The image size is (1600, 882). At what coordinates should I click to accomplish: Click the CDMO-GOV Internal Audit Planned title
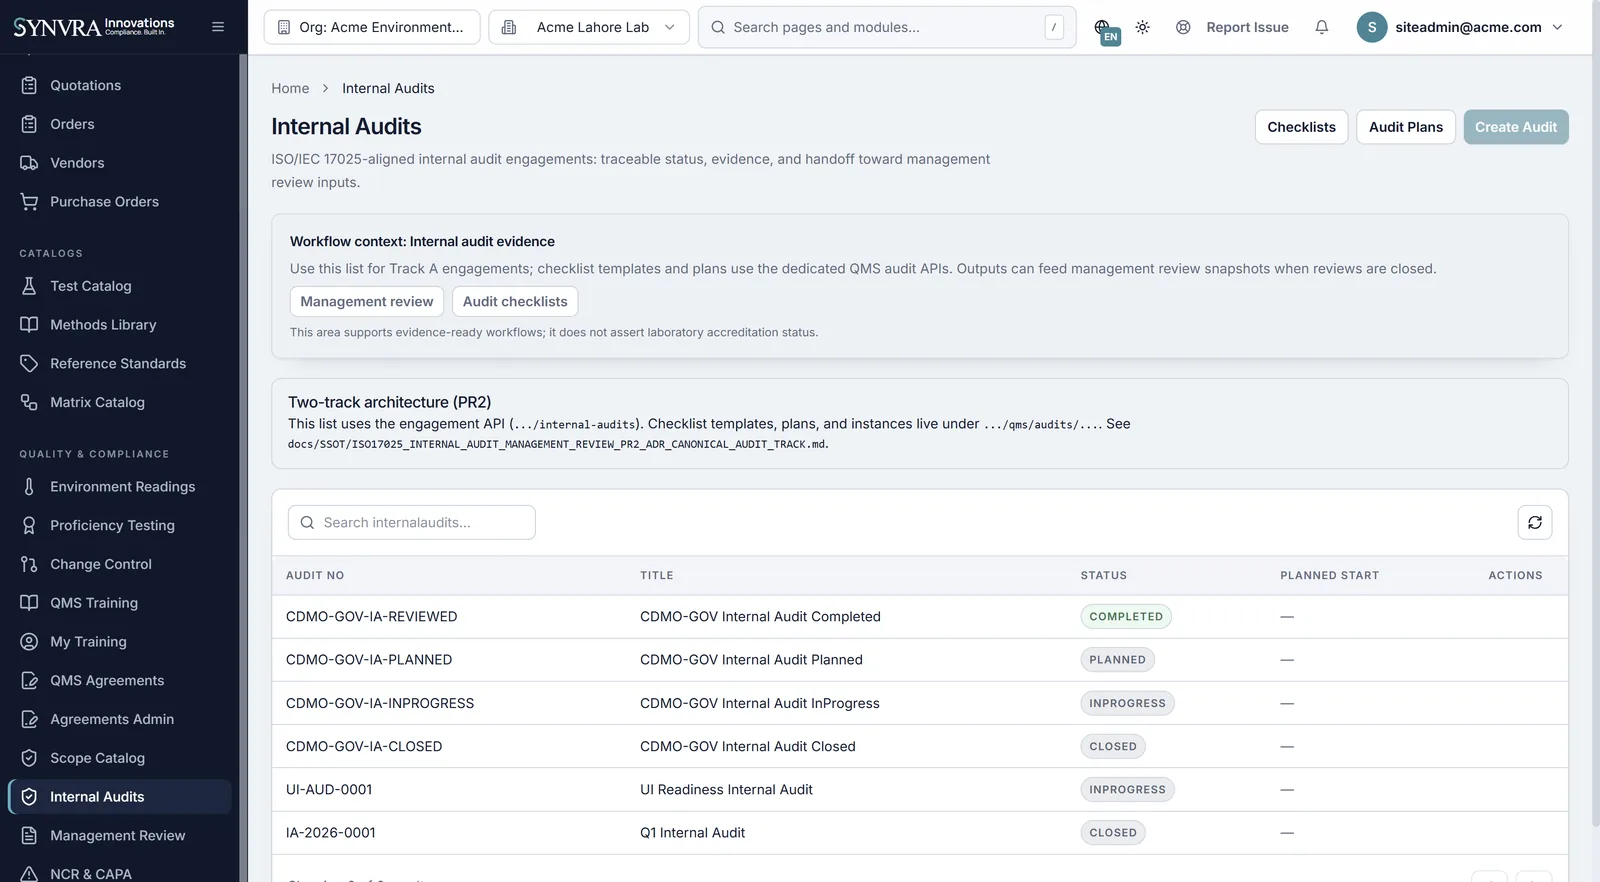click(751, 660)
